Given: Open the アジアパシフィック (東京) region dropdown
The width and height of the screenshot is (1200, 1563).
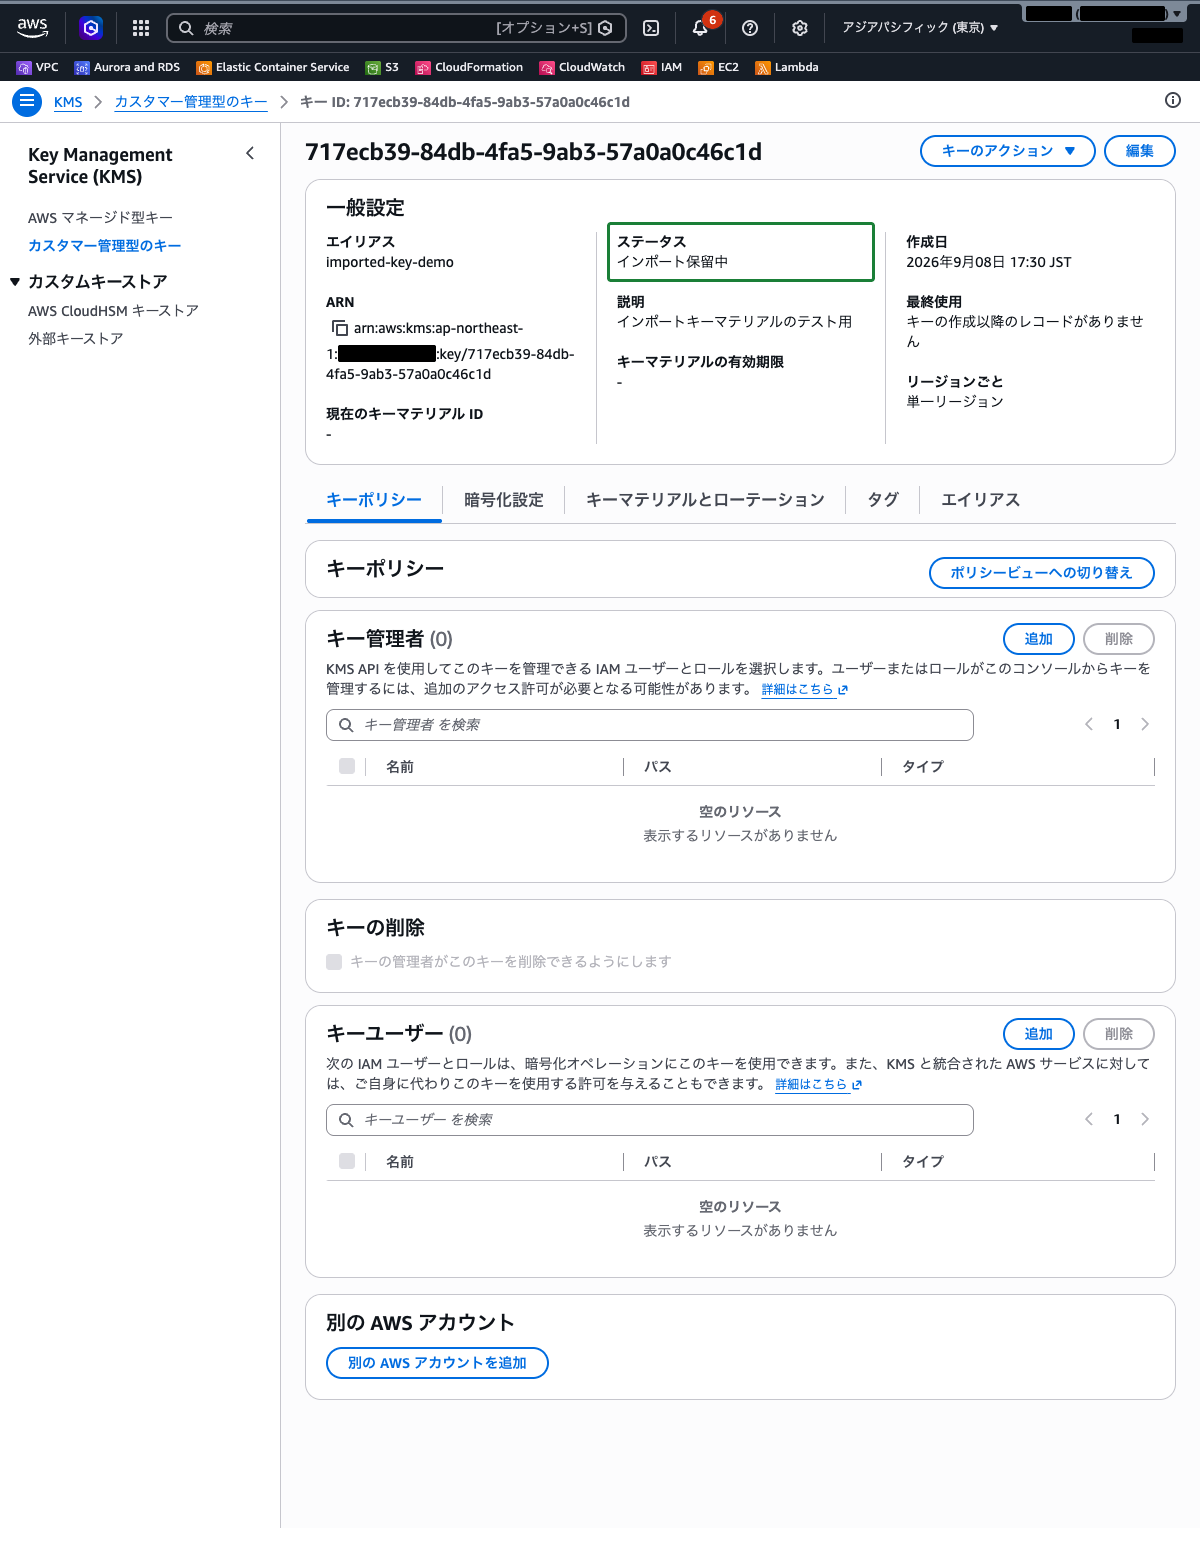Looking at the screenshot, I should tap(920, 28).
